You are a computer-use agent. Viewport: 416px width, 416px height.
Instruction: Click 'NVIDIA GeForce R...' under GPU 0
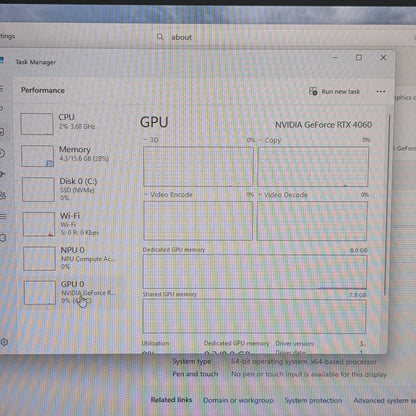[88, 293]
